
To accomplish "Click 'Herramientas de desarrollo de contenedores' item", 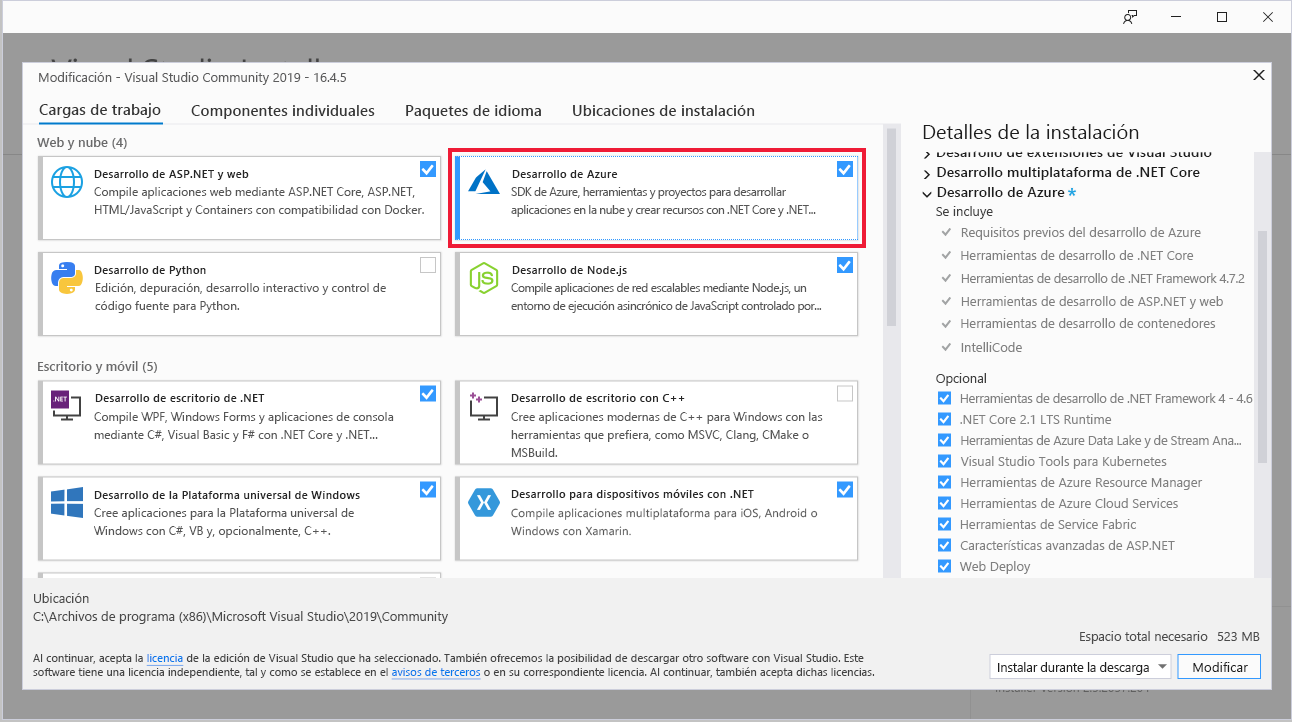I will point(1088,324).
